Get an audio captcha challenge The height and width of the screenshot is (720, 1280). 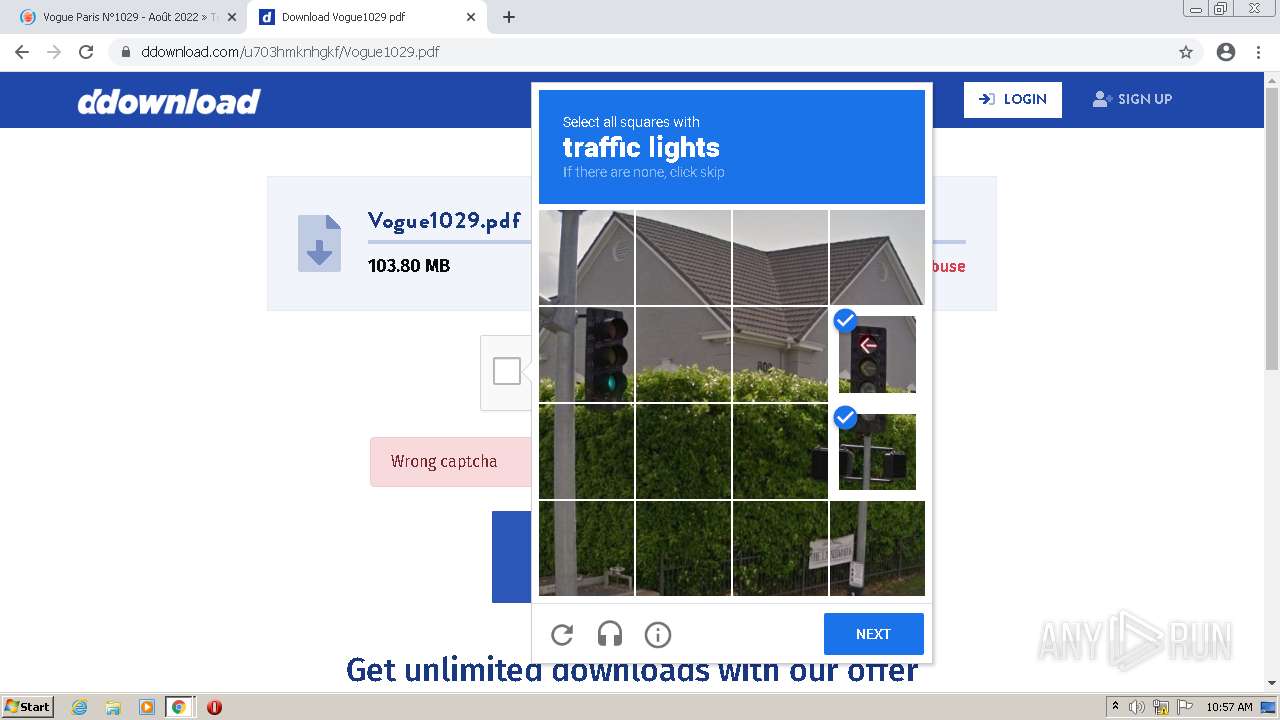610,634
